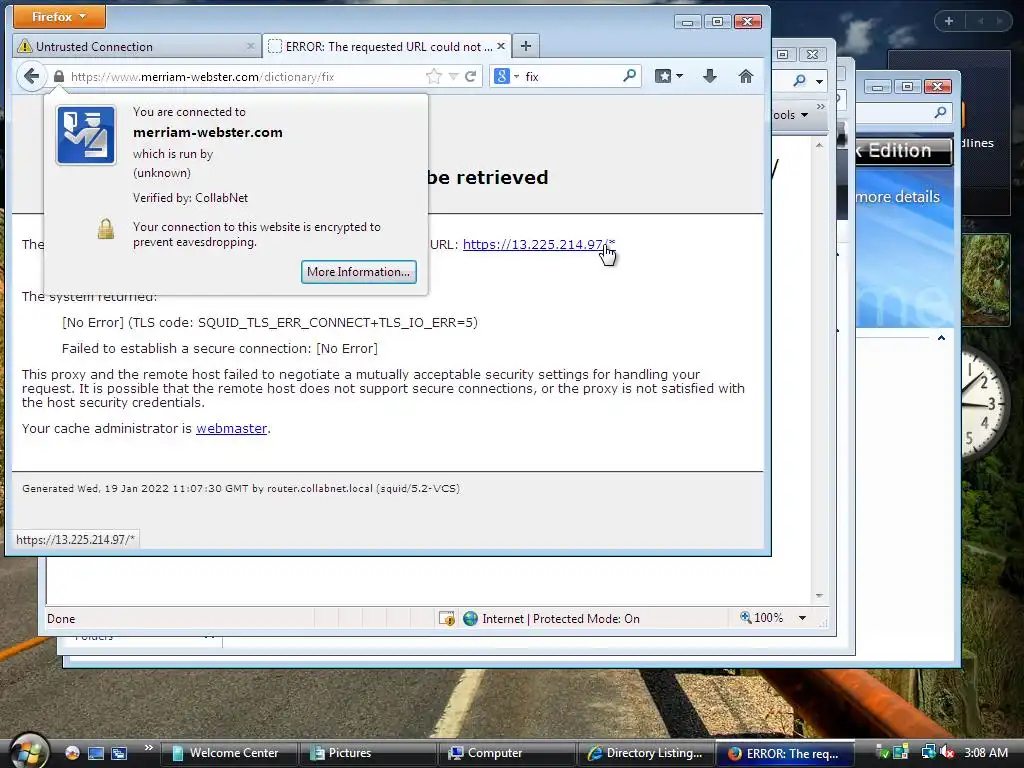The image size is (1024, 768).
Task: Open the Google search engine selector
Action: click(x=507, y=76)
